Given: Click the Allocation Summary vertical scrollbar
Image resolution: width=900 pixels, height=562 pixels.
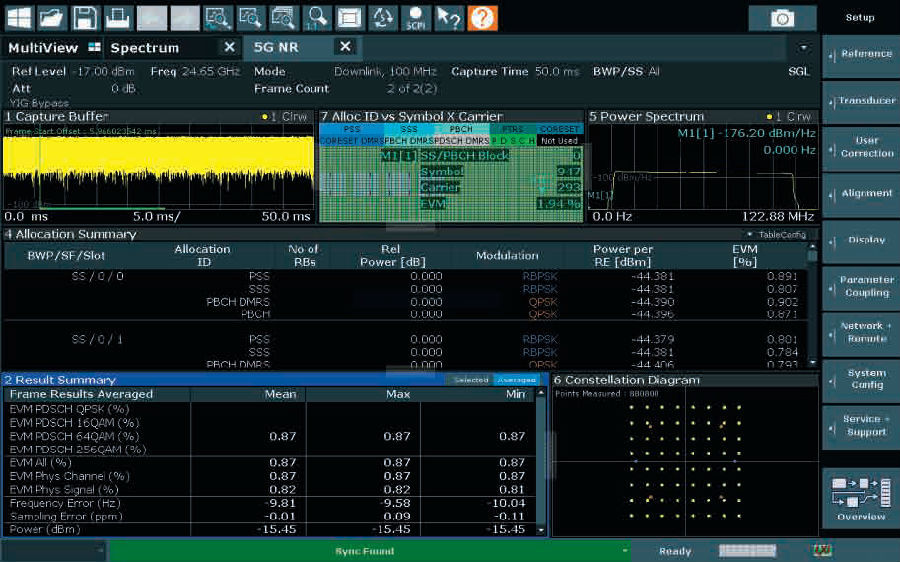Looking at the screenshot, I should 812,305.
